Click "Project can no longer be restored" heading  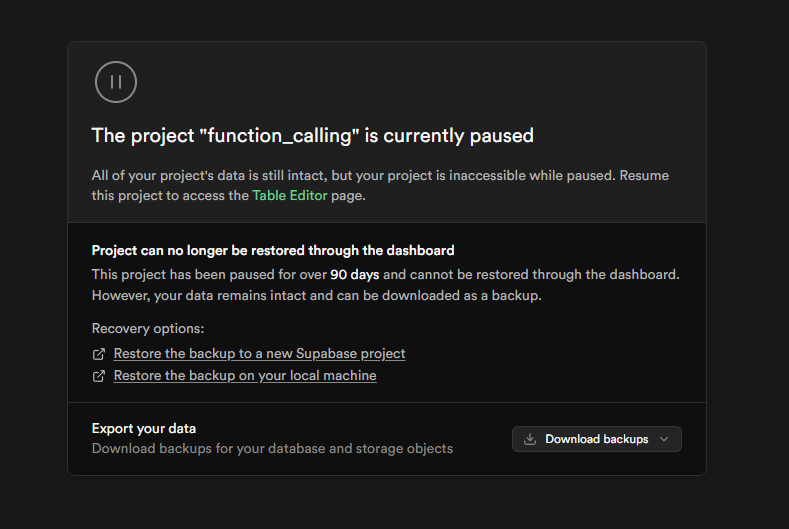point(273,251)
